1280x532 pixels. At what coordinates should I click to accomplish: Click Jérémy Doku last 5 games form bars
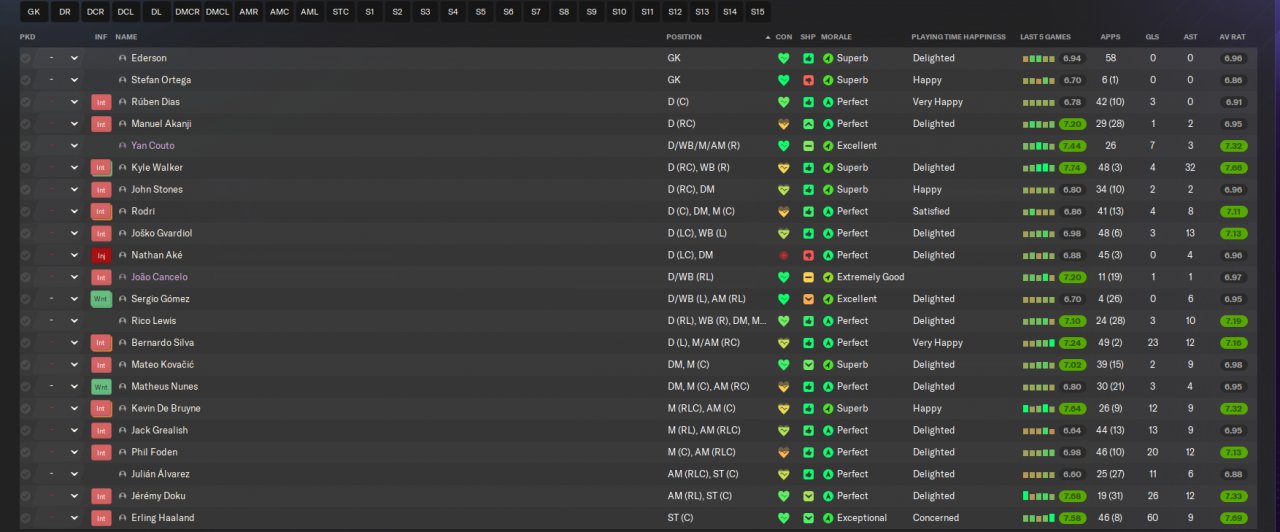coord(1038,496)
